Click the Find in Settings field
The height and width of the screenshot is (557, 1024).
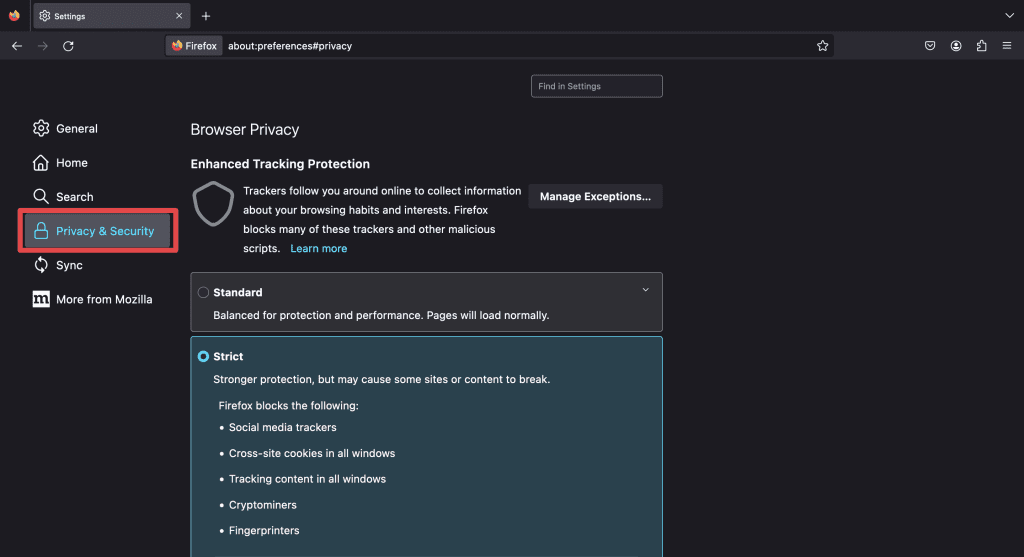[x=596, y=87]
